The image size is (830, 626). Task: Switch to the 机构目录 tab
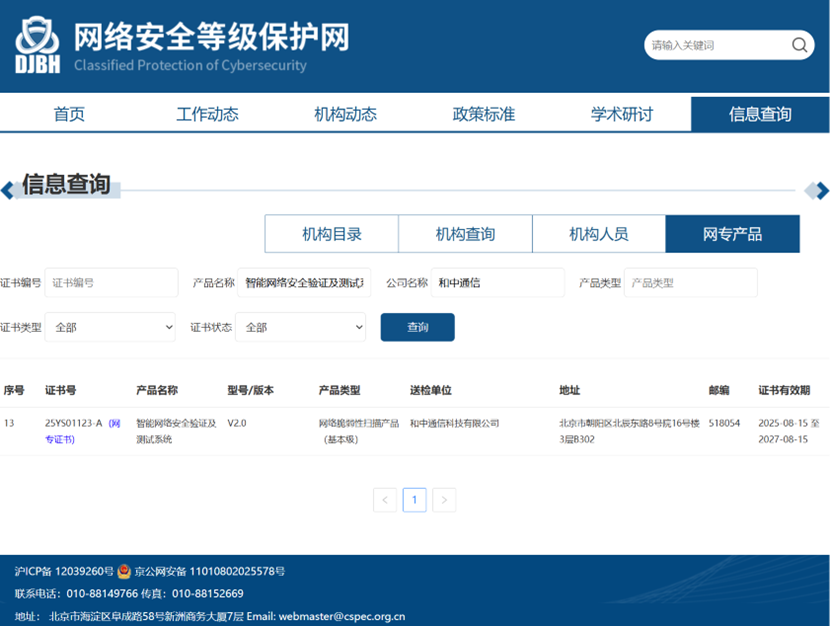331,234
